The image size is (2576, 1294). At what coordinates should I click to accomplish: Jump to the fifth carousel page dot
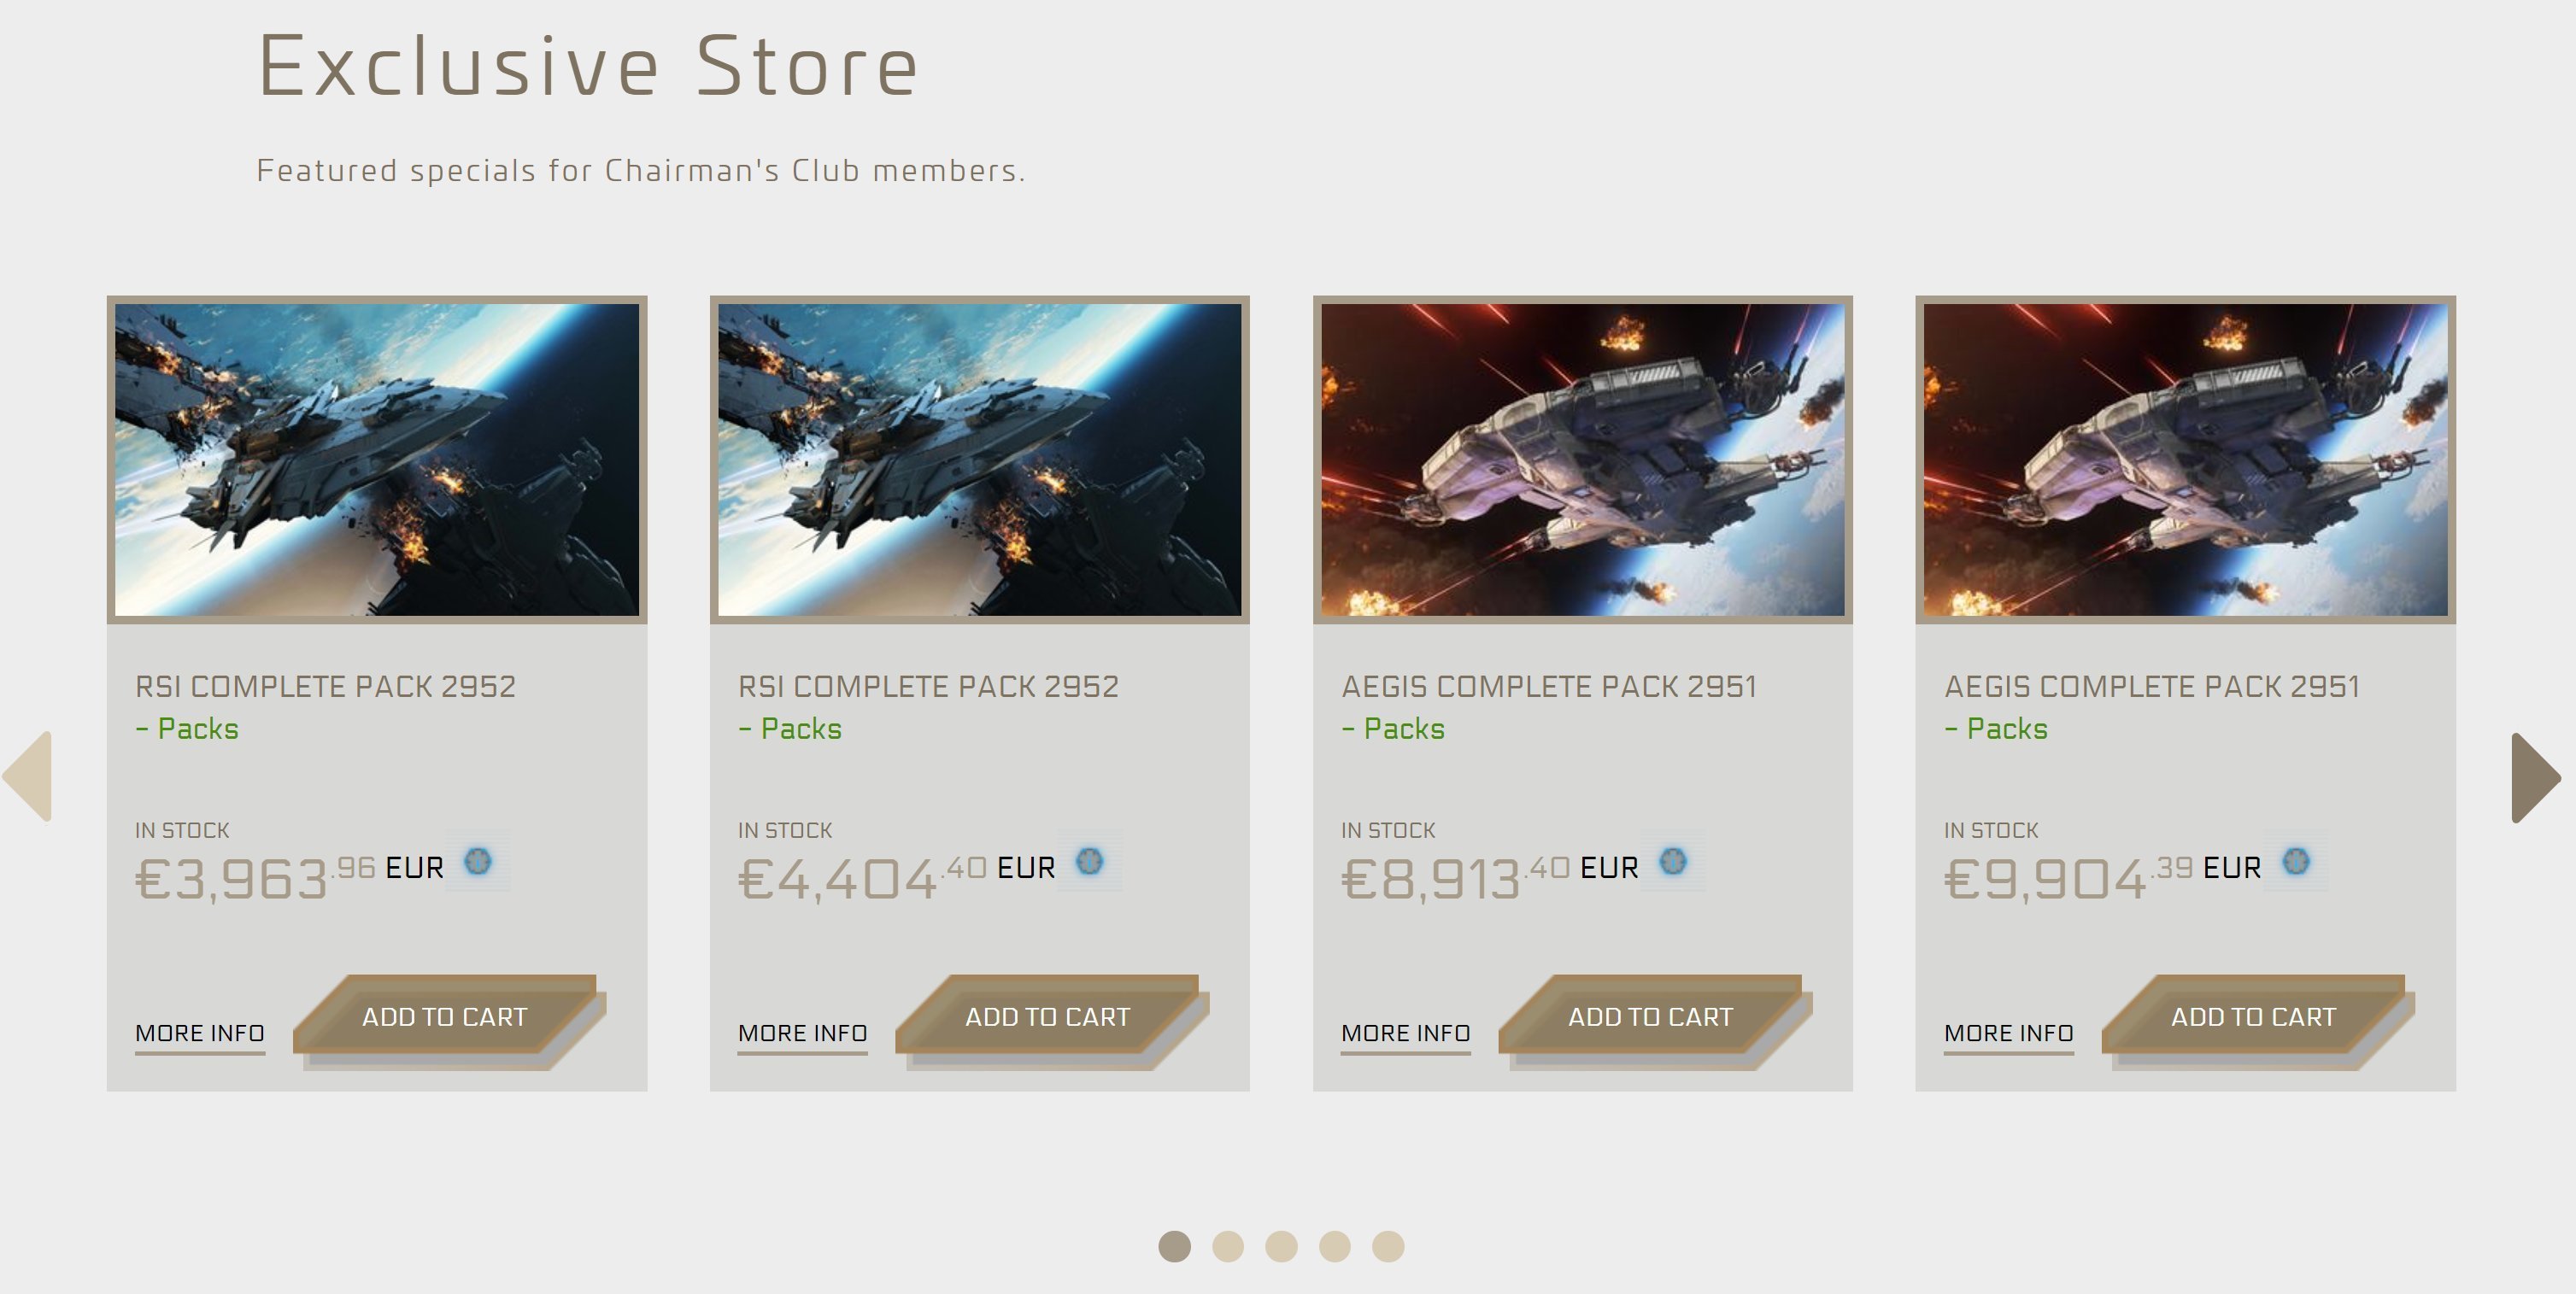(1388, 1246)
